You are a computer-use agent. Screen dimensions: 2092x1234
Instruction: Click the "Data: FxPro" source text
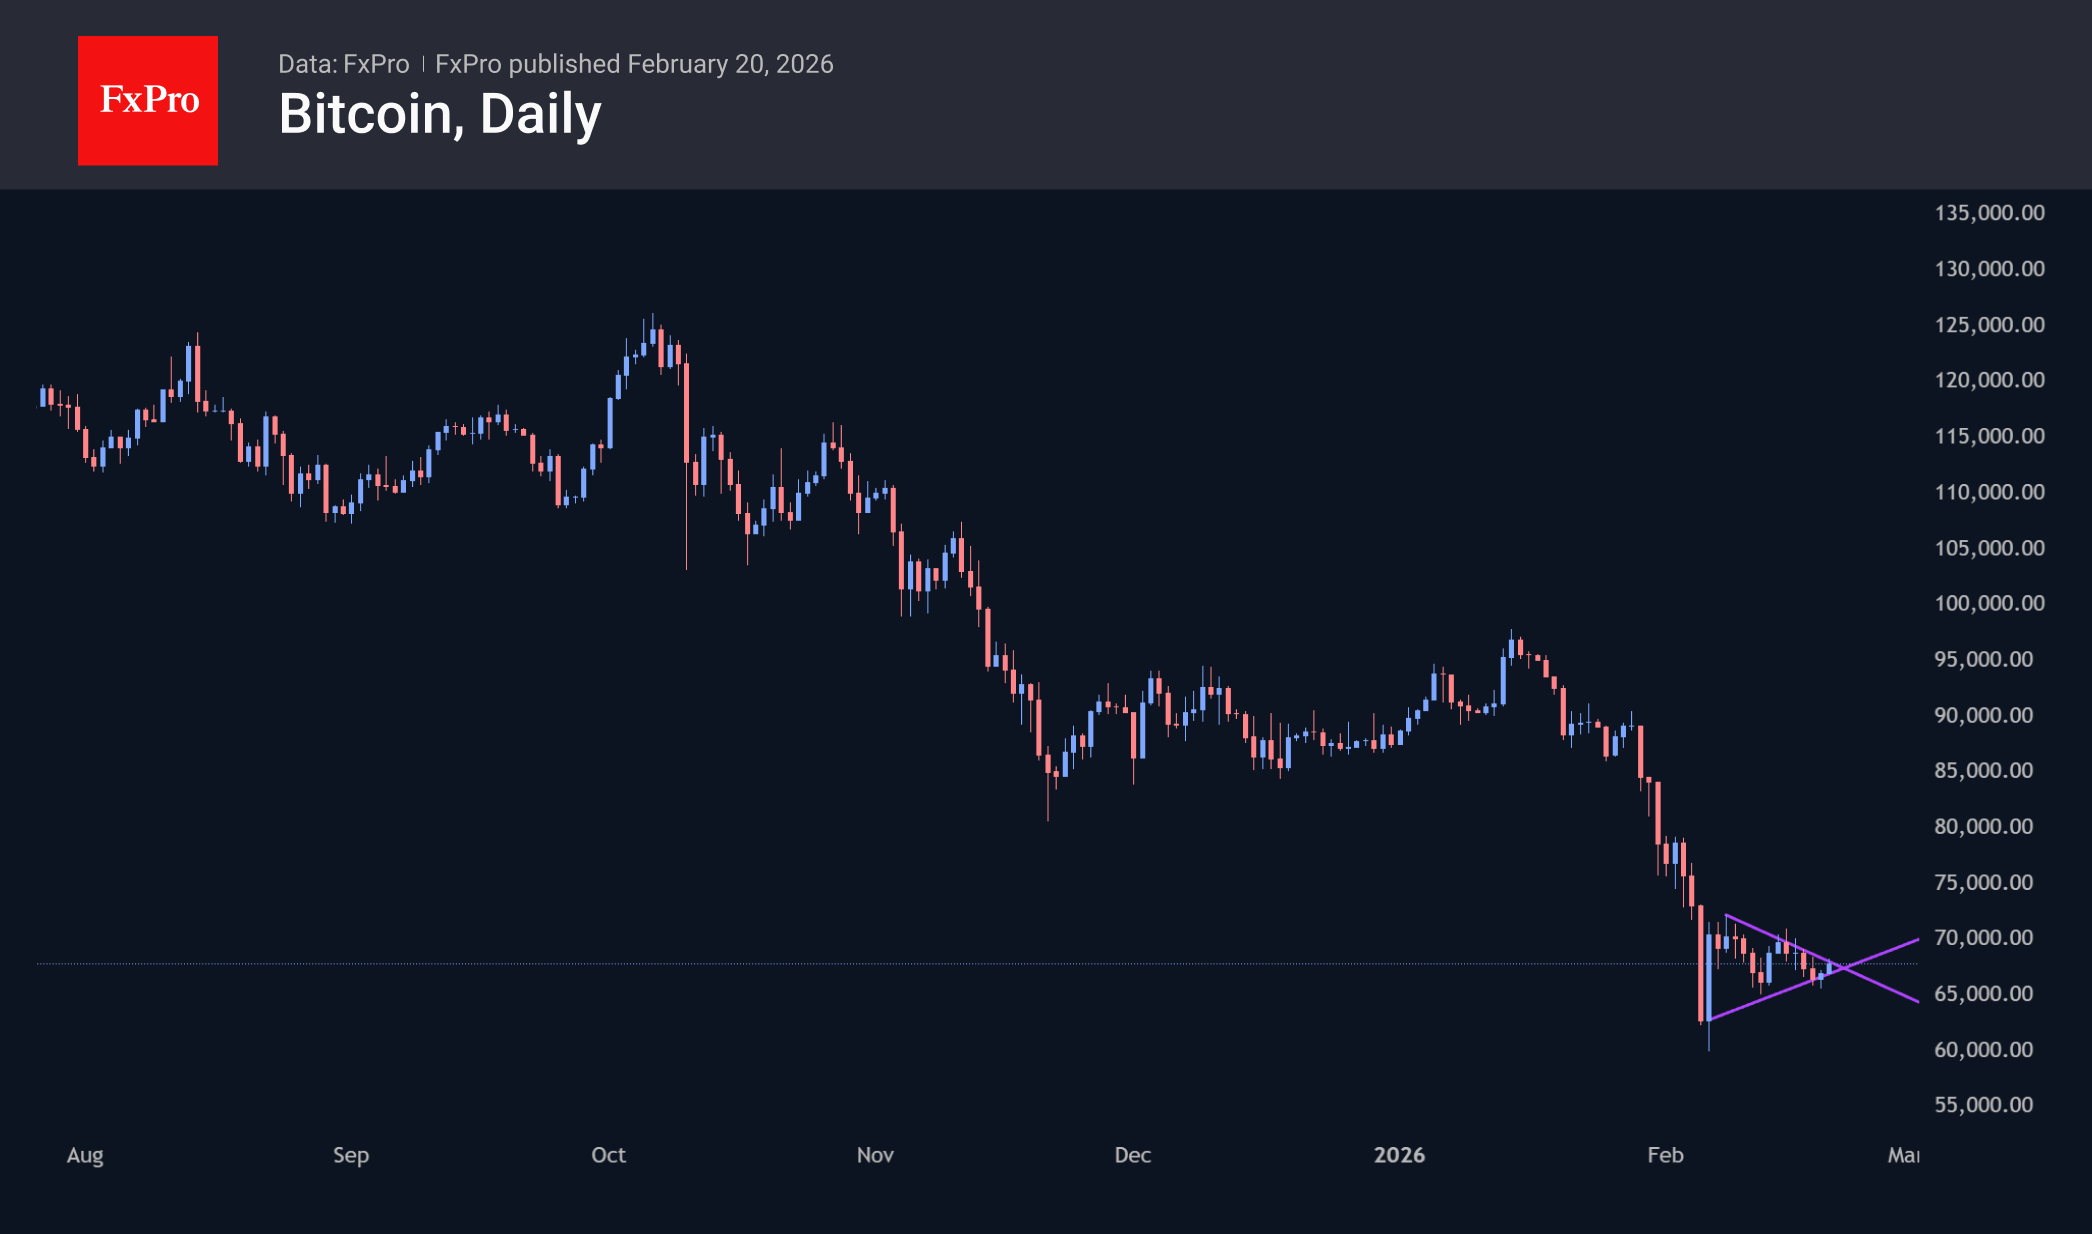pyautogui.click(x=343, y=64)
